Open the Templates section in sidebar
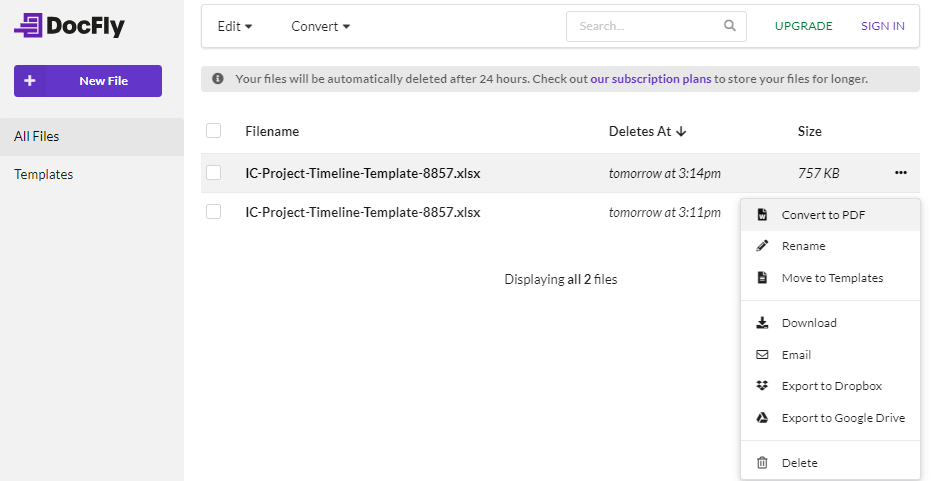This screenshot has height=481, width=932. pyautogui.click(x=44, y=174)
